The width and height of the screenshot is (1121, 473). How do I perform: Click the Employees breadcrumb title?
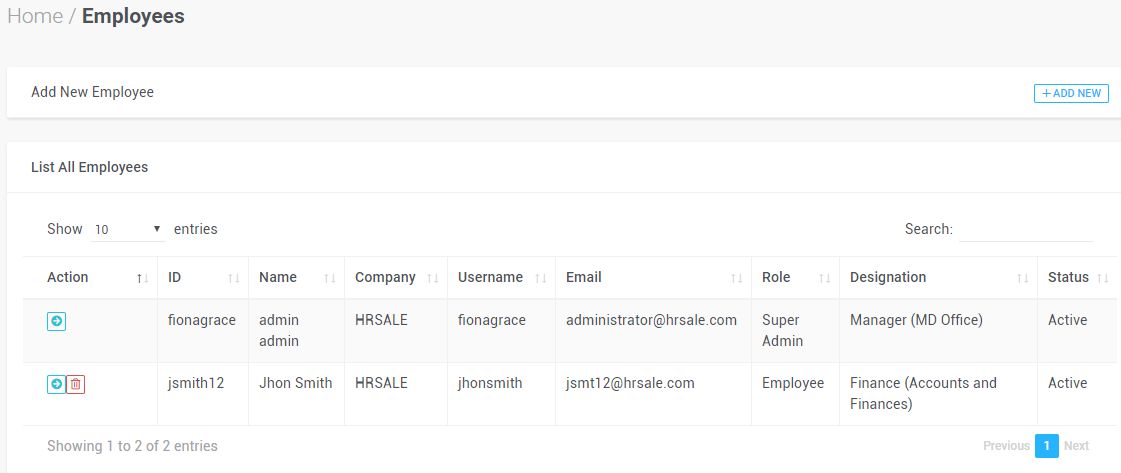click(133, 16)
